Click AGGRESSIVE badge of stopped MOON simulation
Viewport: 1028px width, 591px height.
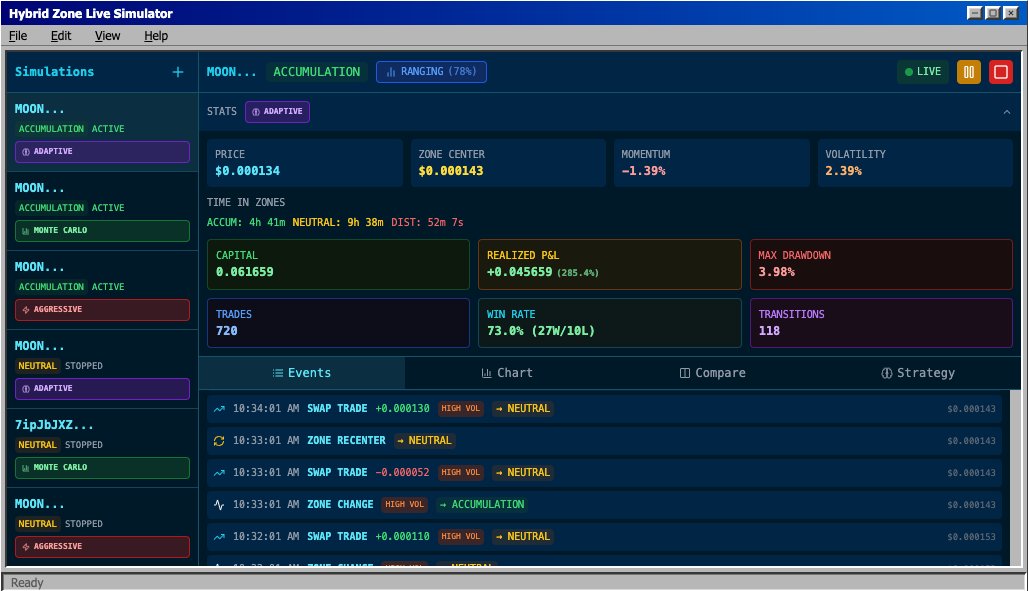[102, 546]
